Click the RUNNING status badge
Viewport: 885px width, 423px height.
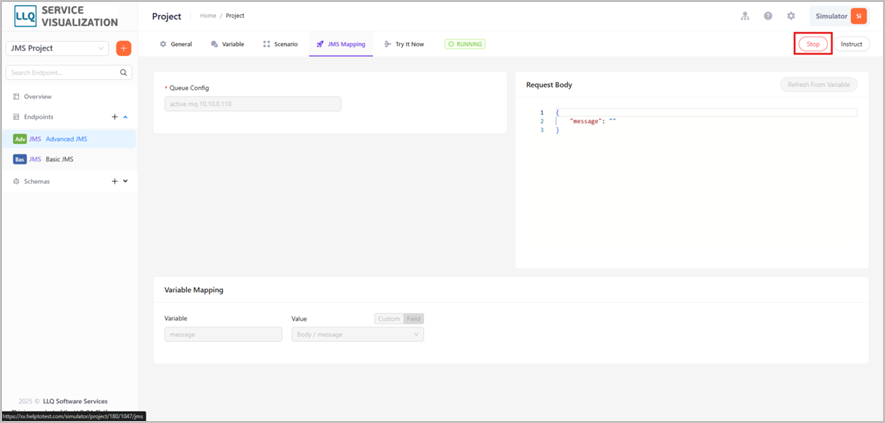pyautogui.click(x=465, y=44)
